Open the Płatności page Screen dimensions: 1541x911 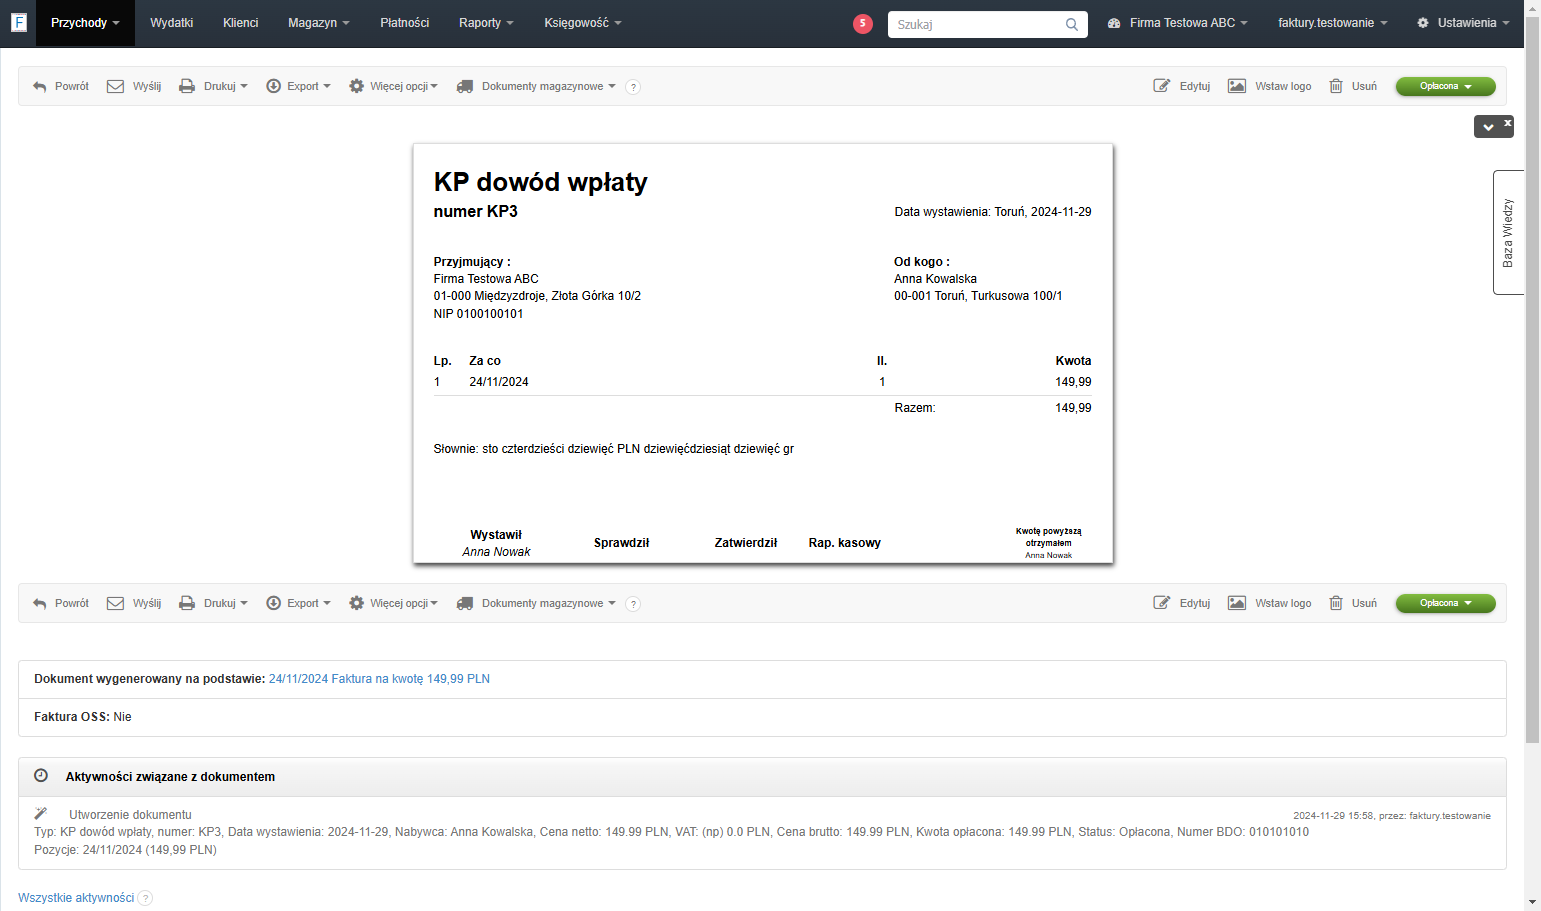coord(405,23)
